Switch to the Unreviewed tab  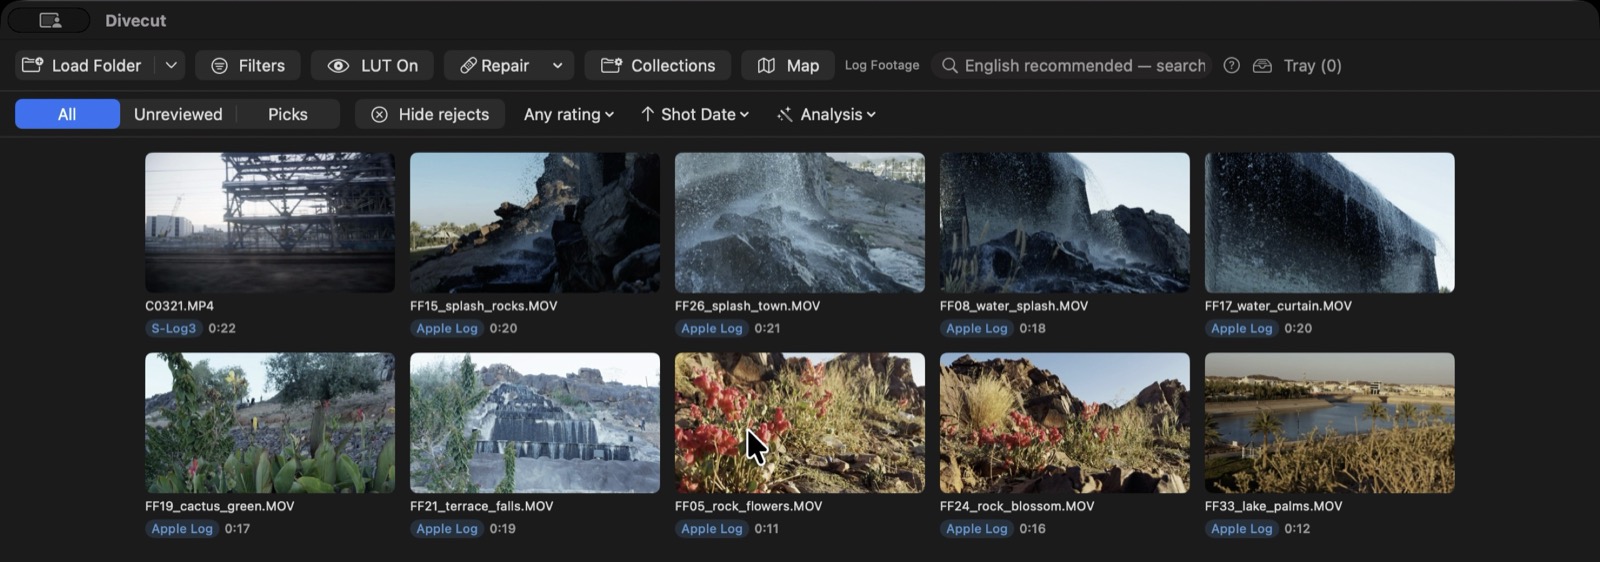click(x=178, y=114)
